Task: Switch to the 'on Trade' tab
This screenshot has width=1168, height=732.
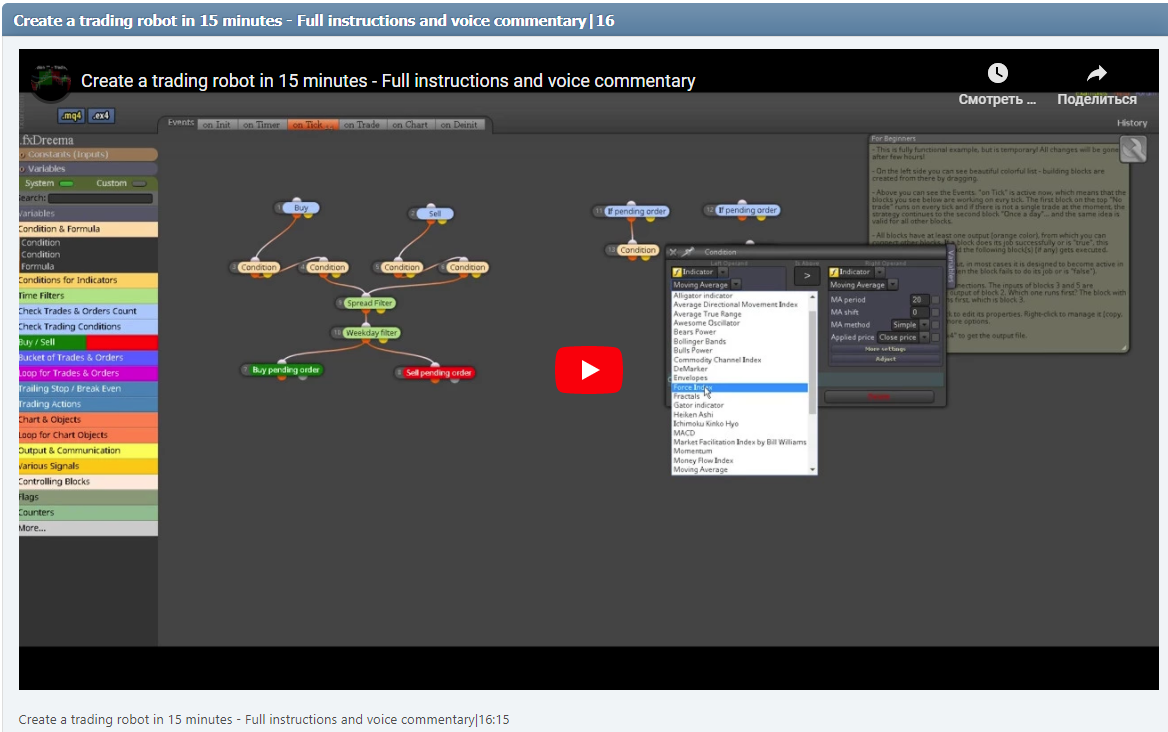Action: [362, 125]
